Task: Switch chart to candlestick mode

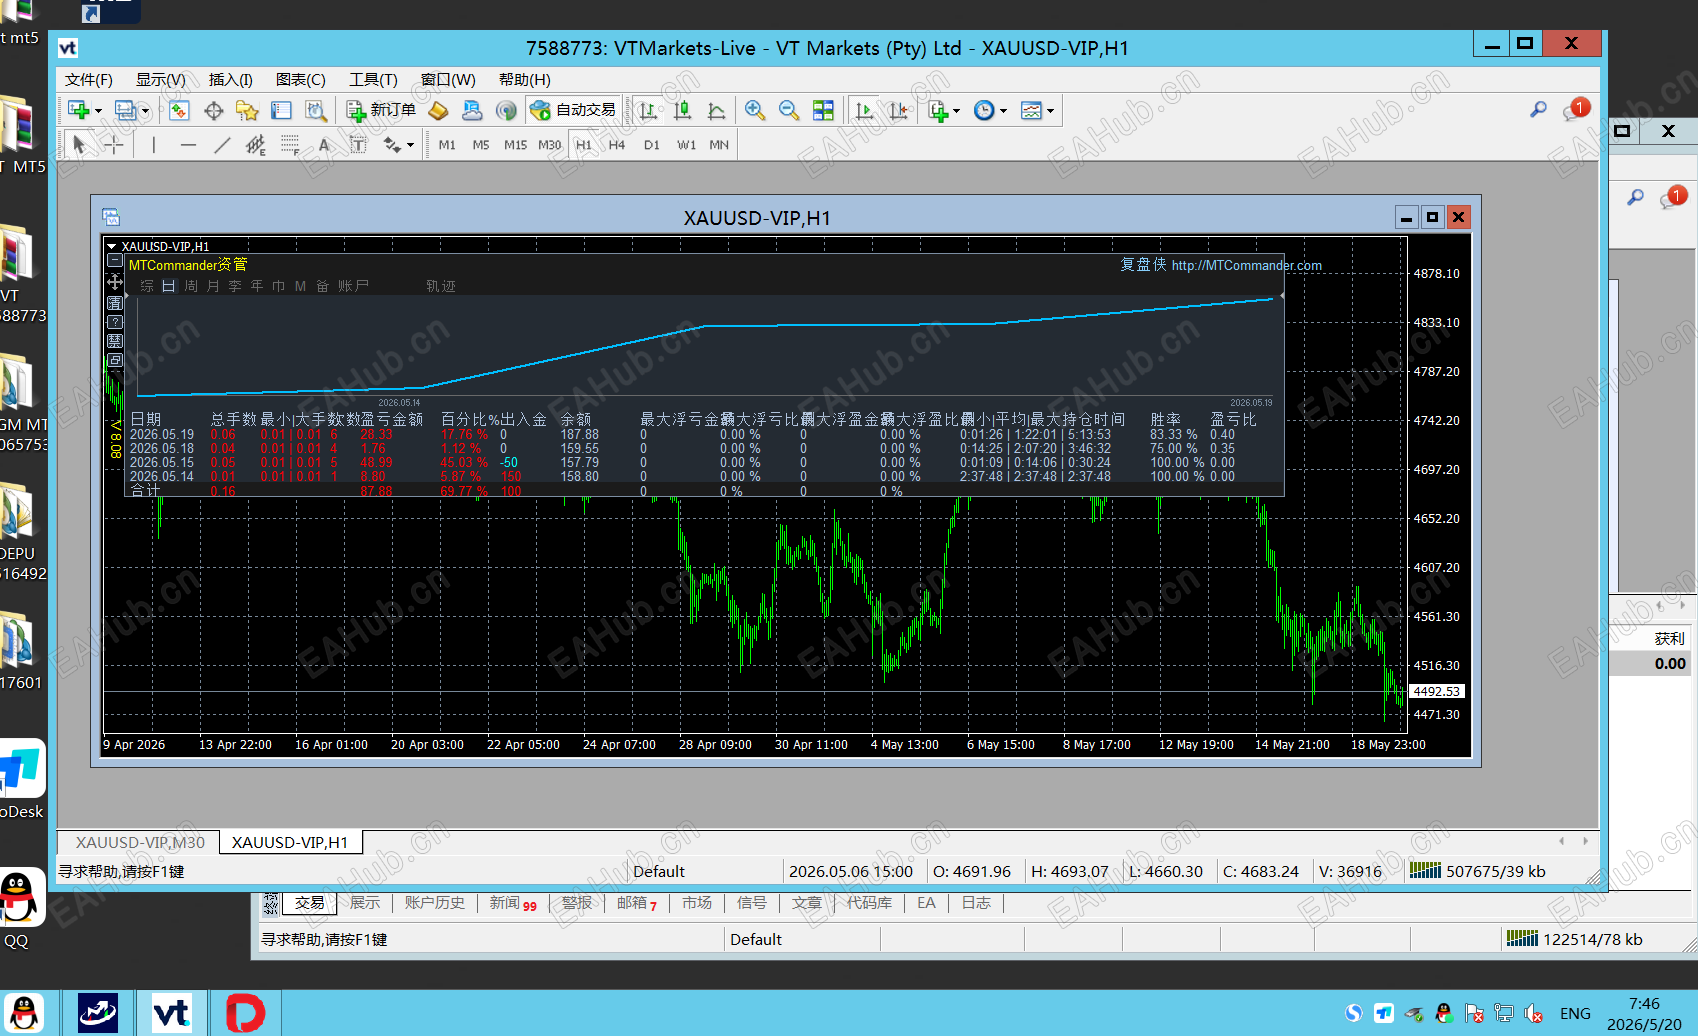Action: click(x=682, y=110)
